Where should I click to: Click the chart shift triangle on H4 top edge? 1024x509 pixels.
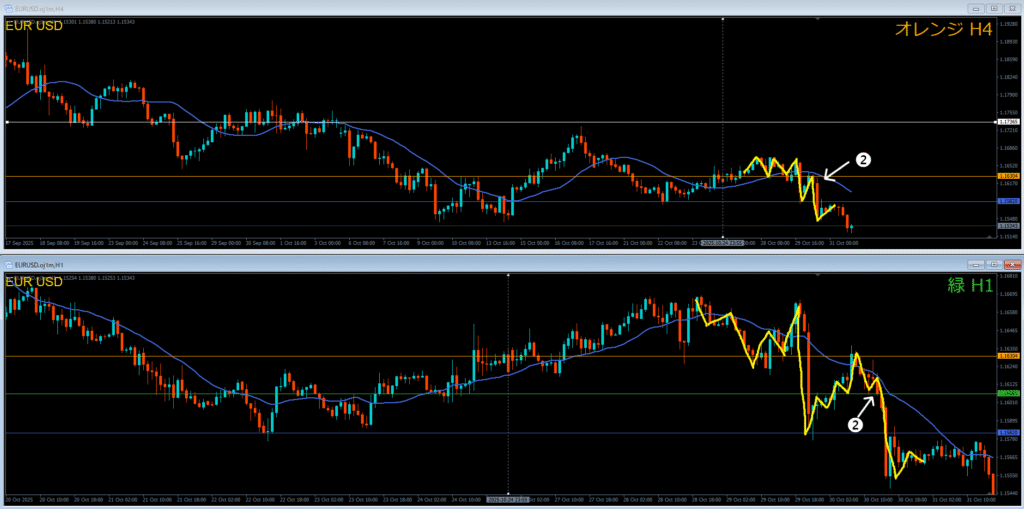[x=819, y=19]
